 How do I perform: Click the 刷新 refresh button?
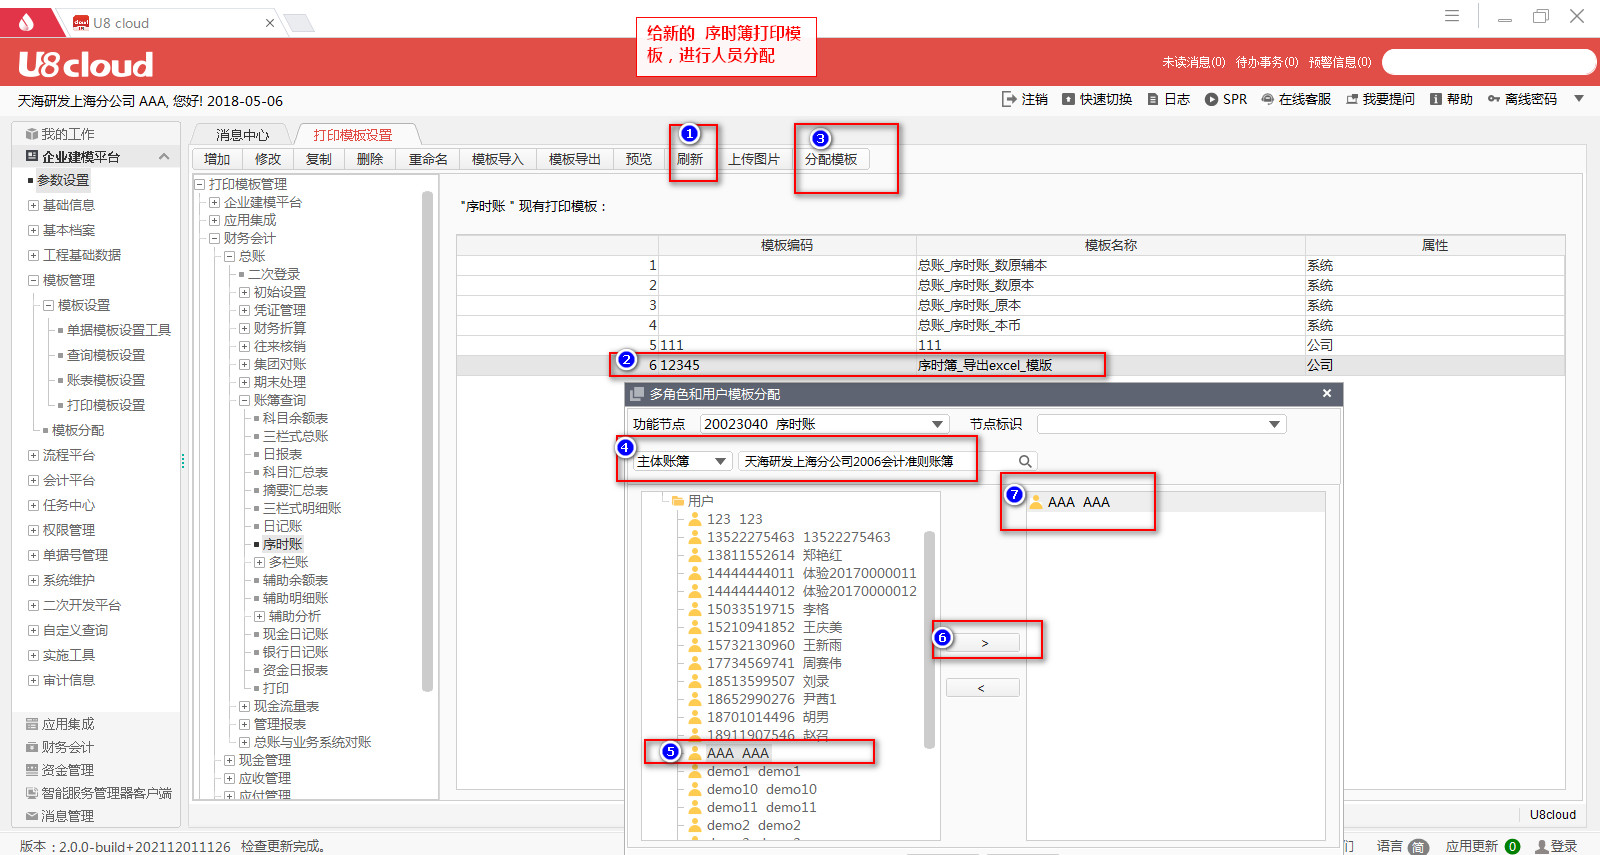click(690, 159)
